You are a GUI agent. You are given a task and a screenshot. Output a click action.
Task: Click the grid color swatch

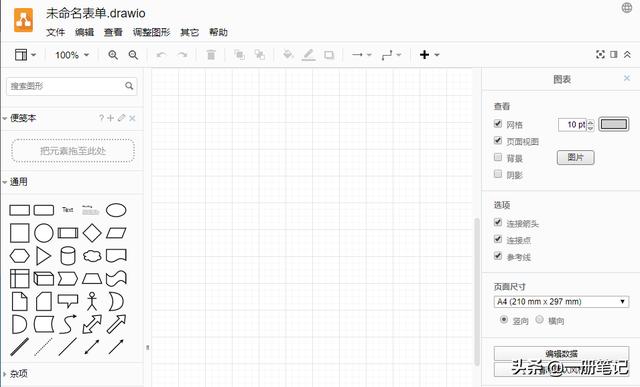(x=613, y=124)
